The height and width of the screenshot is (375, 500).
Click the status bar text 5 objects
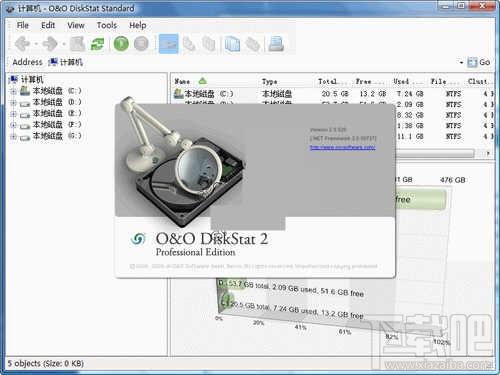tap(46, 363)
